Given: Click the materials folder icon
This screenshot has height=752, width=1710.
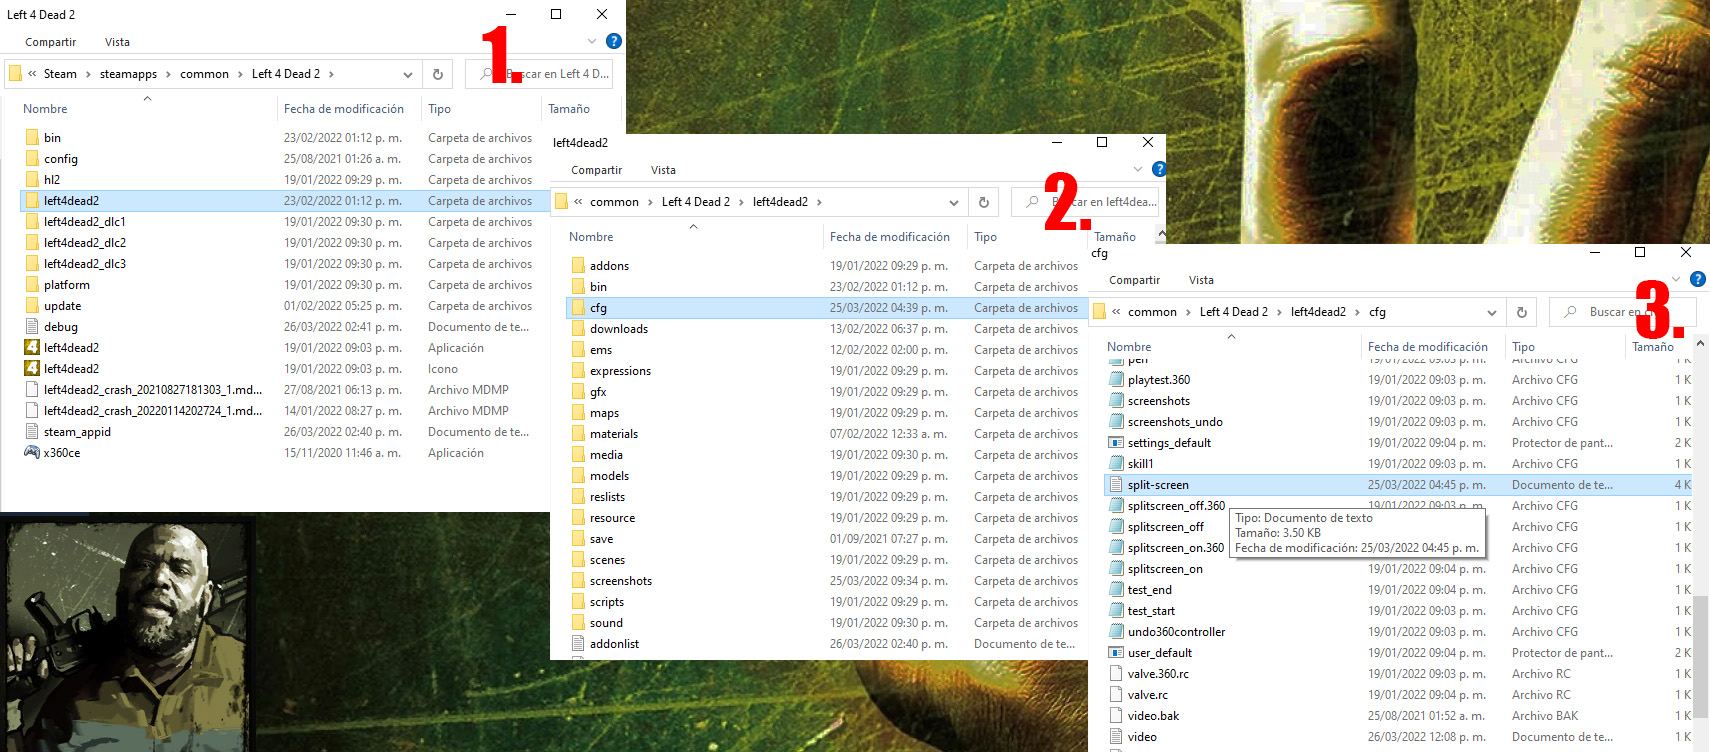Looking at the screenshot, I should tap(578, 434).
